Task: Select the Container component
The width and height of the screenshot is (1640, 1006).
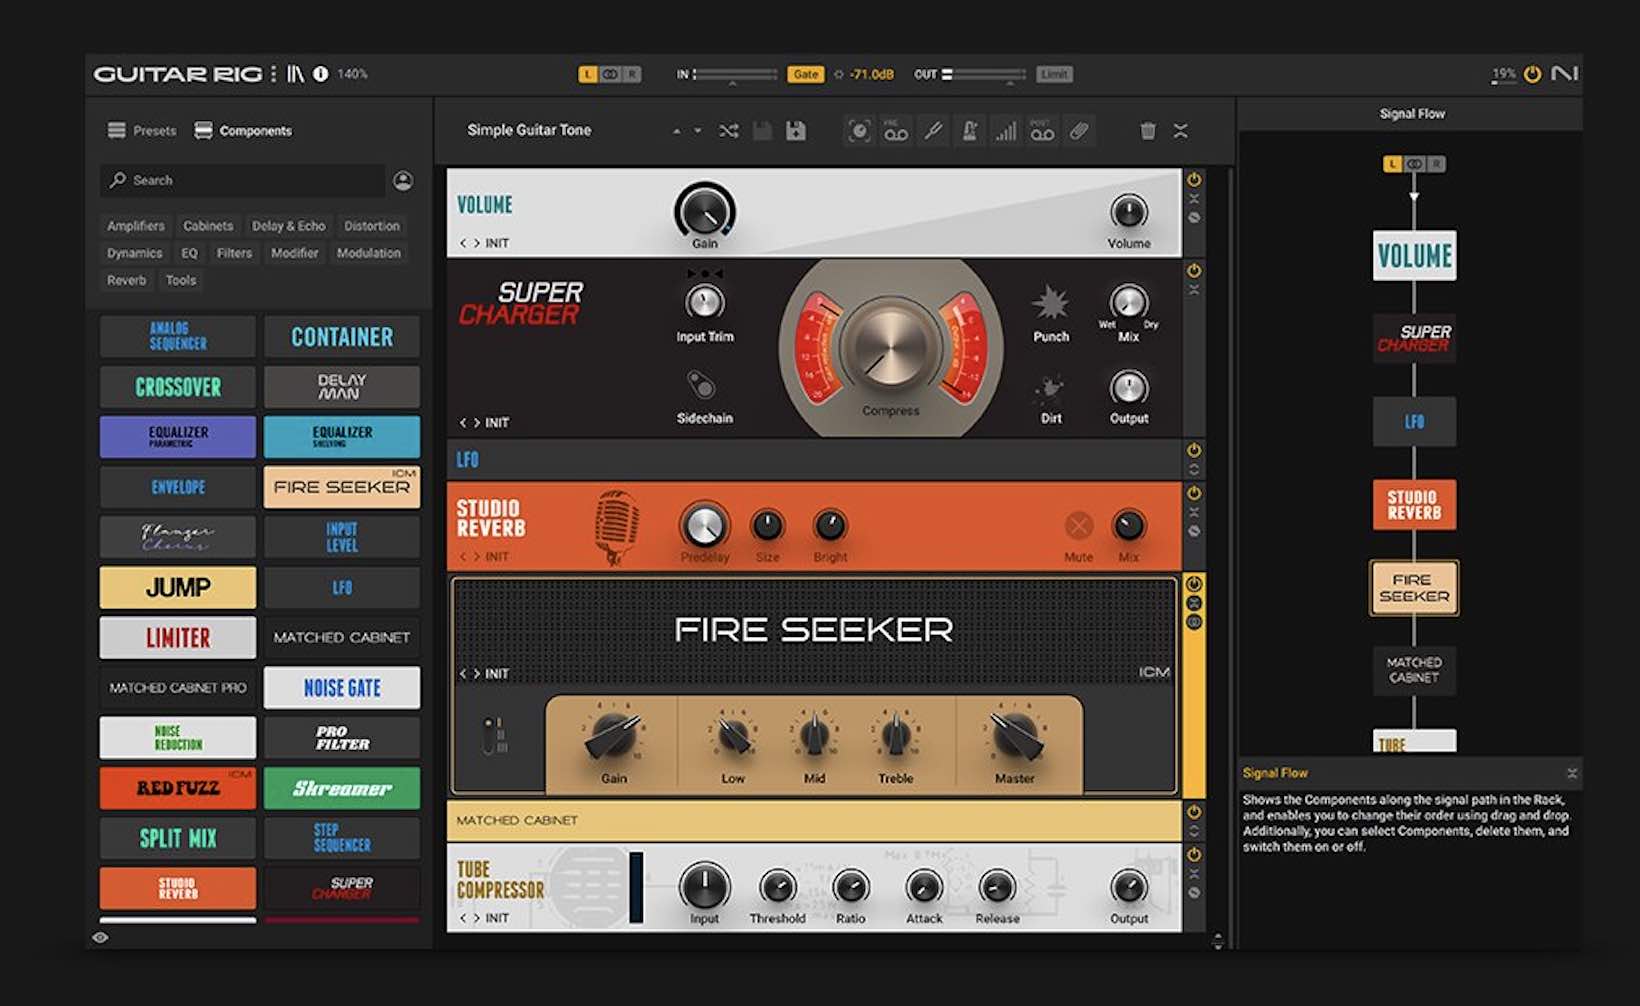Action: (342, 337)
